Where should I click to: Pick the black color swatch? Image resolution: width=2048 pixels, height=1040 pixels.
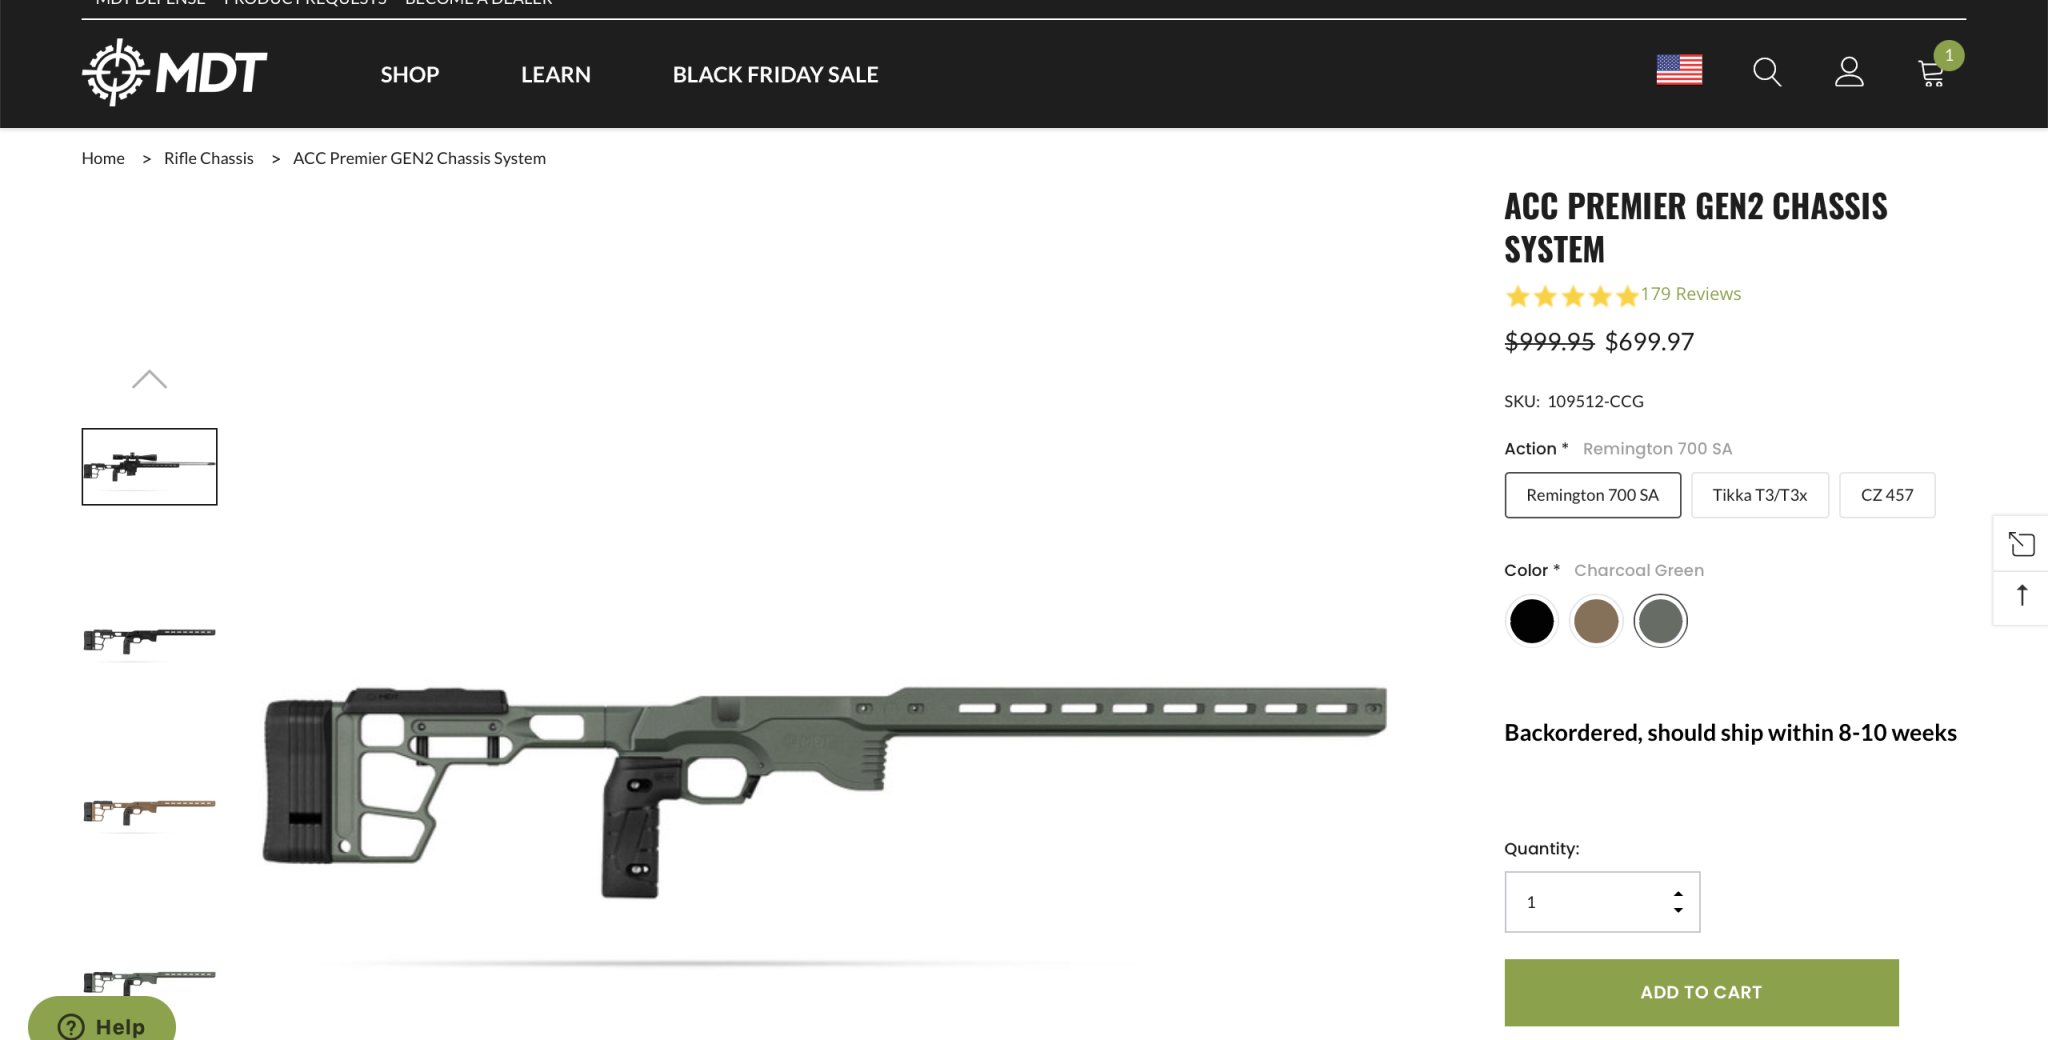point(1531,621)
